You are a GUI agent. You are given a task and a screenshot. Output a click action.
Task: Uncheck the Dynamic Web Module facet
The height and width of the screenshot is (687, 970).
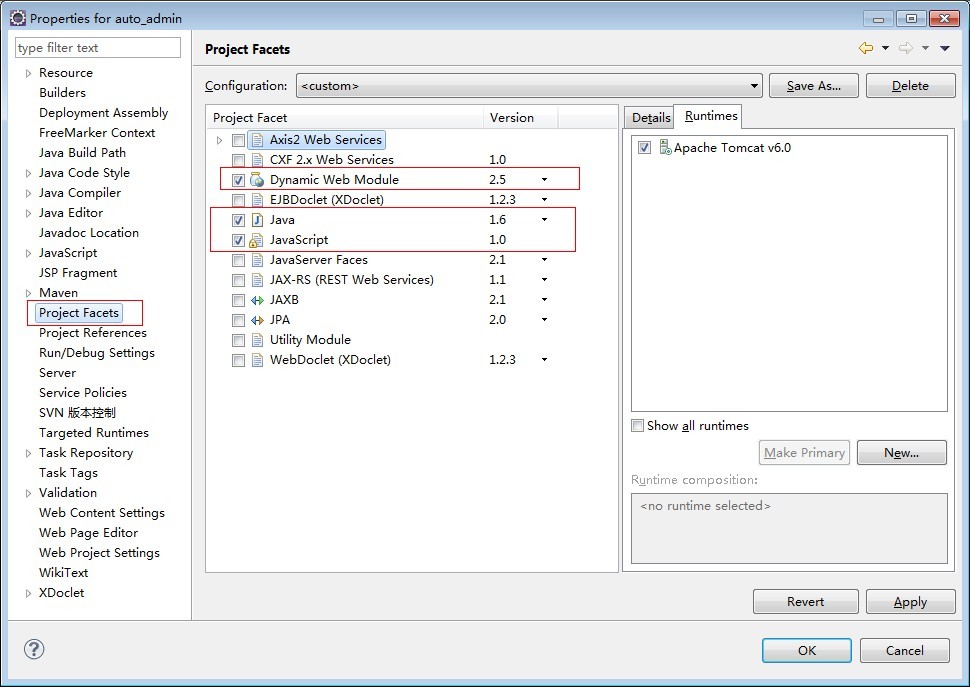coord(238,180)
